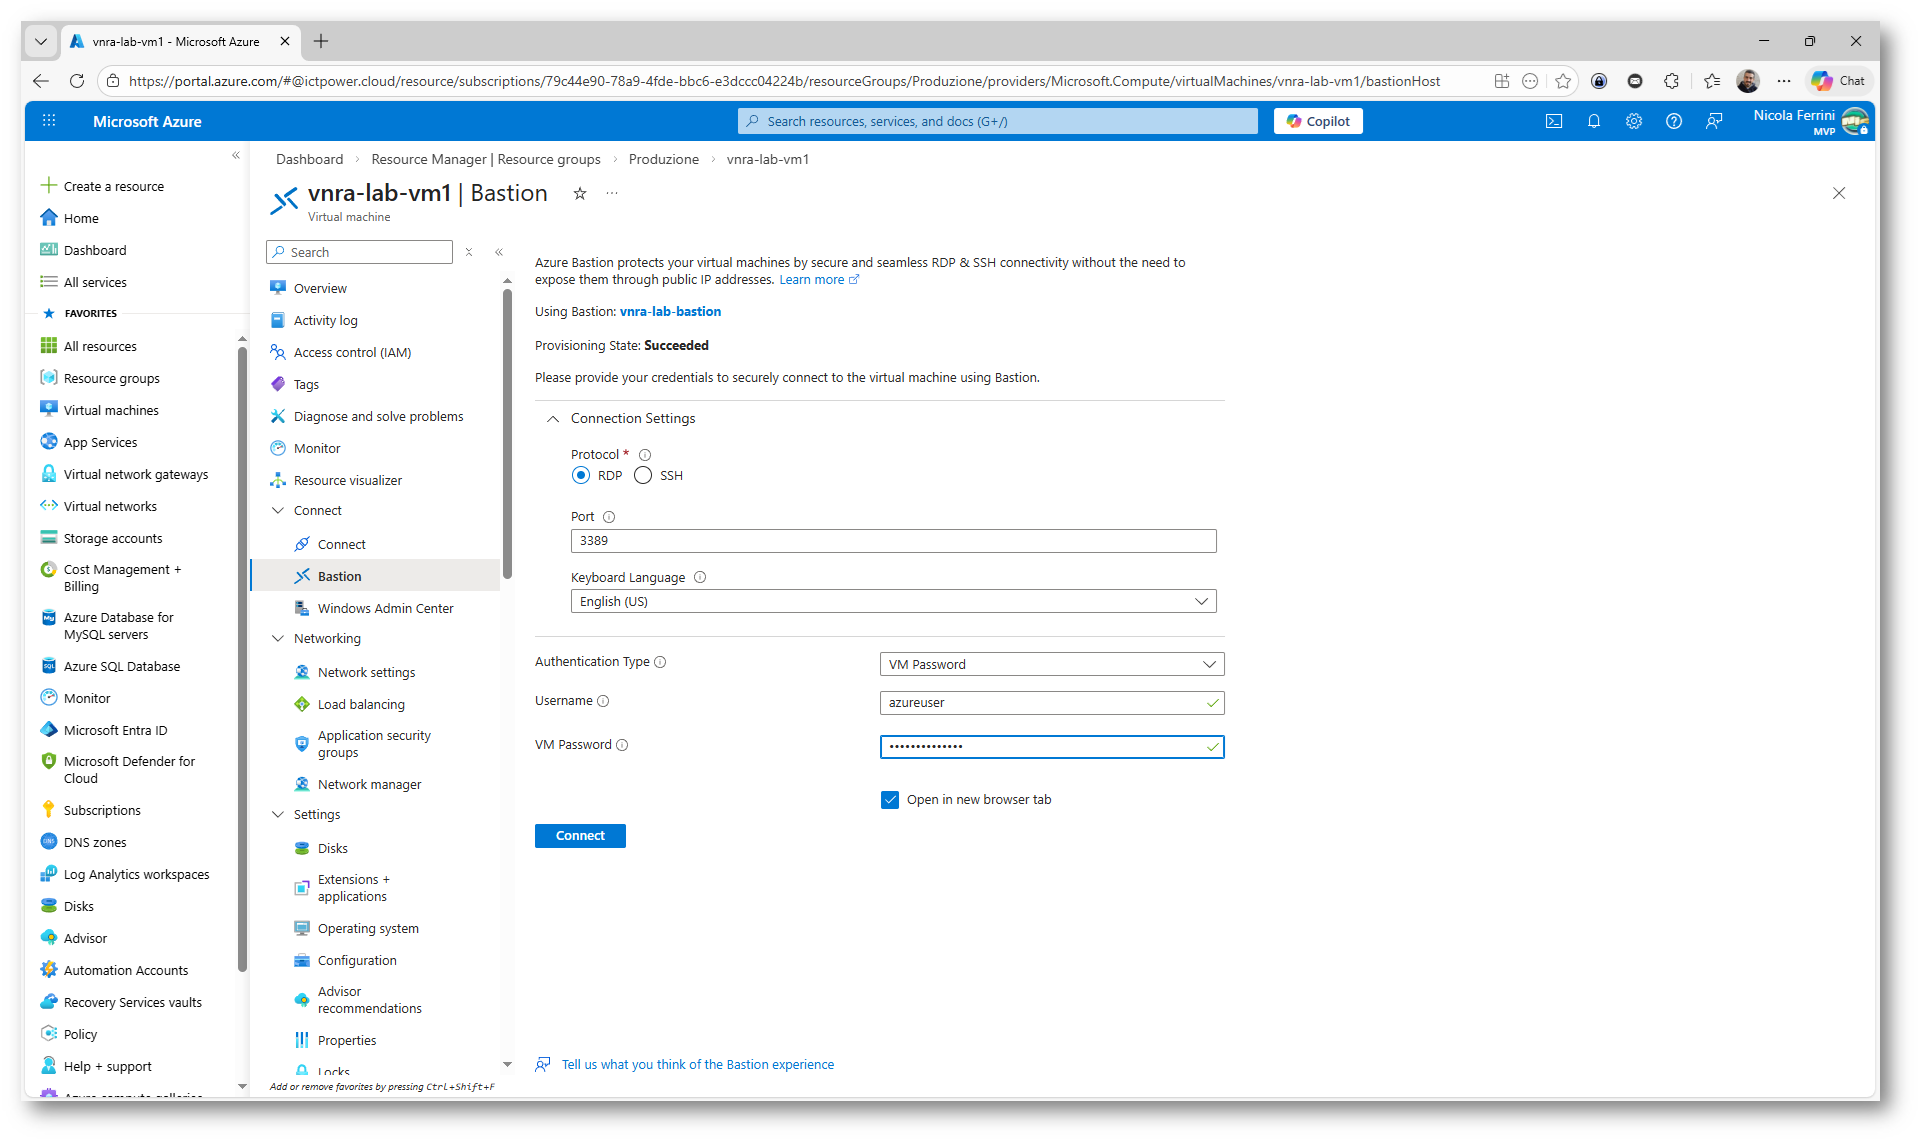1922x1143 pixels.
Task: Select the SSH protocol radio button
Action: (643, 476)
